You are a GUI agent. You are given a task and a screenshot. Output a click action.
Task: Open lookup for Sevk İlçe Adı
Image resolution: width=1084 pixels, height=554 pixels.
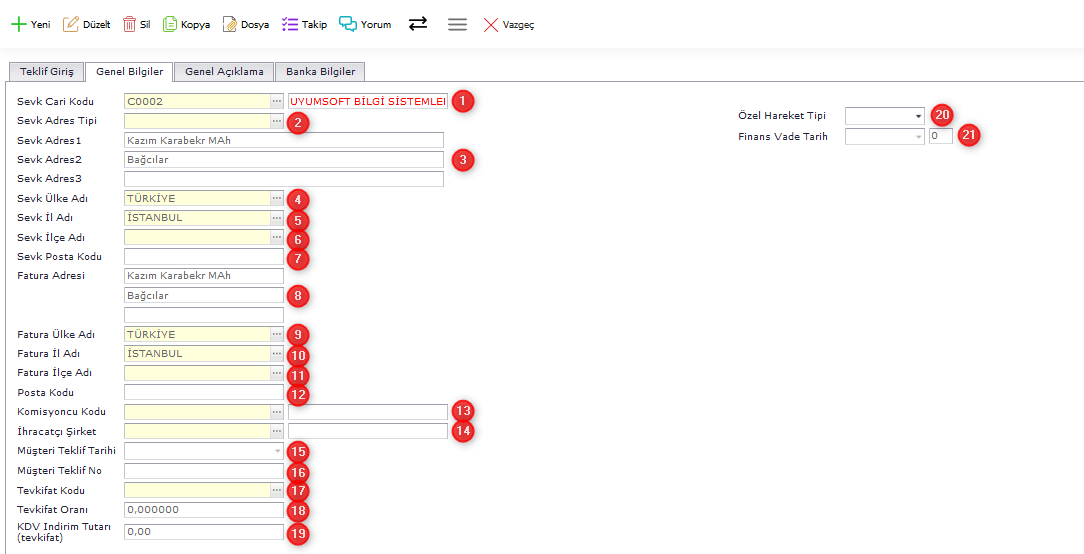coord(277,238)
